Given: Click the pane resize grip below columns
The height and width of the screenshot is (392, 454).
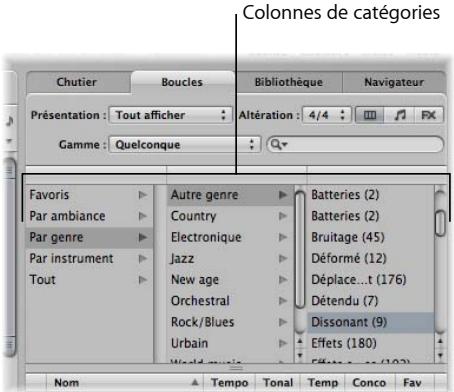Looking at the screenshot, I should tap(236, 368).
